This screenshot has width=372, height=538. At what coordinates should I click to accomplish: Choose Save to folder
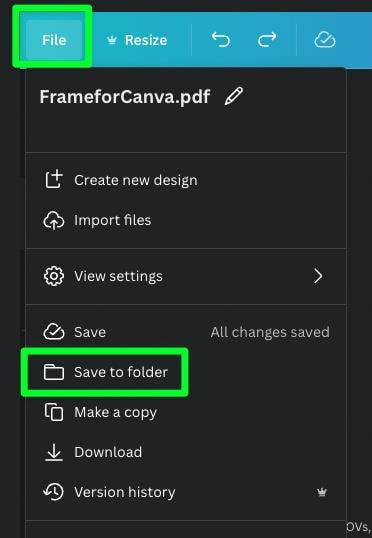(105, 372)
